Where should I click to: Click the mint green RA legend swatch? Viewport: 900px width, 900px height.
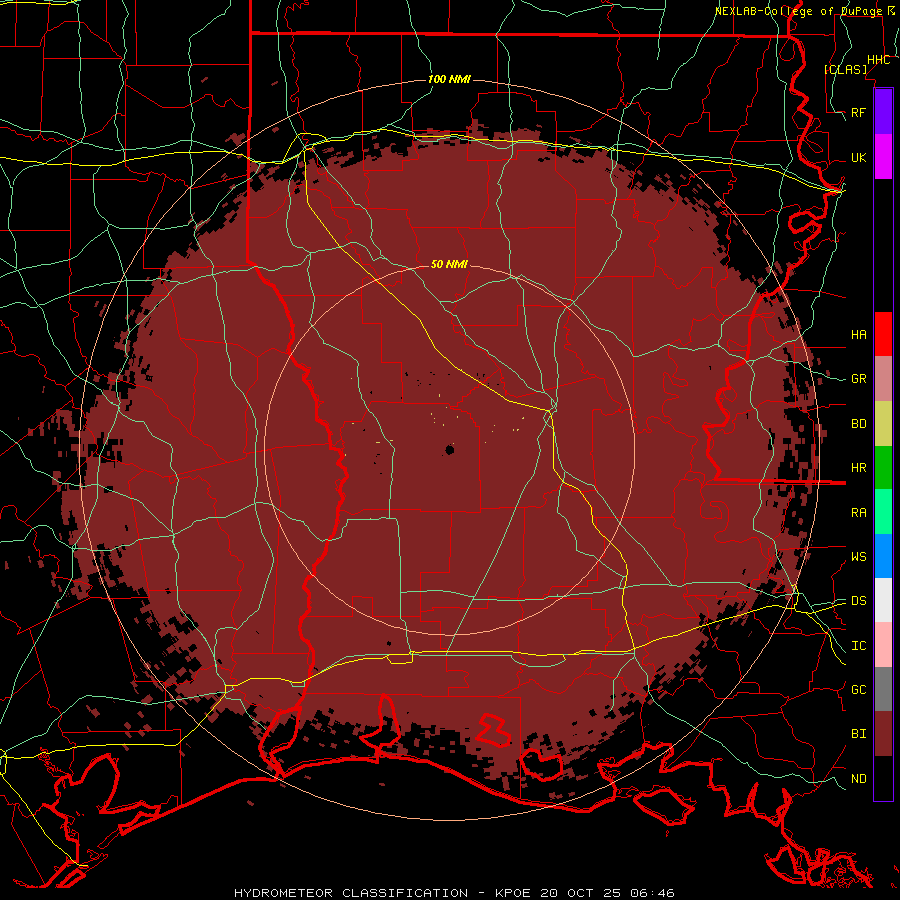click(x=883, y=512)
